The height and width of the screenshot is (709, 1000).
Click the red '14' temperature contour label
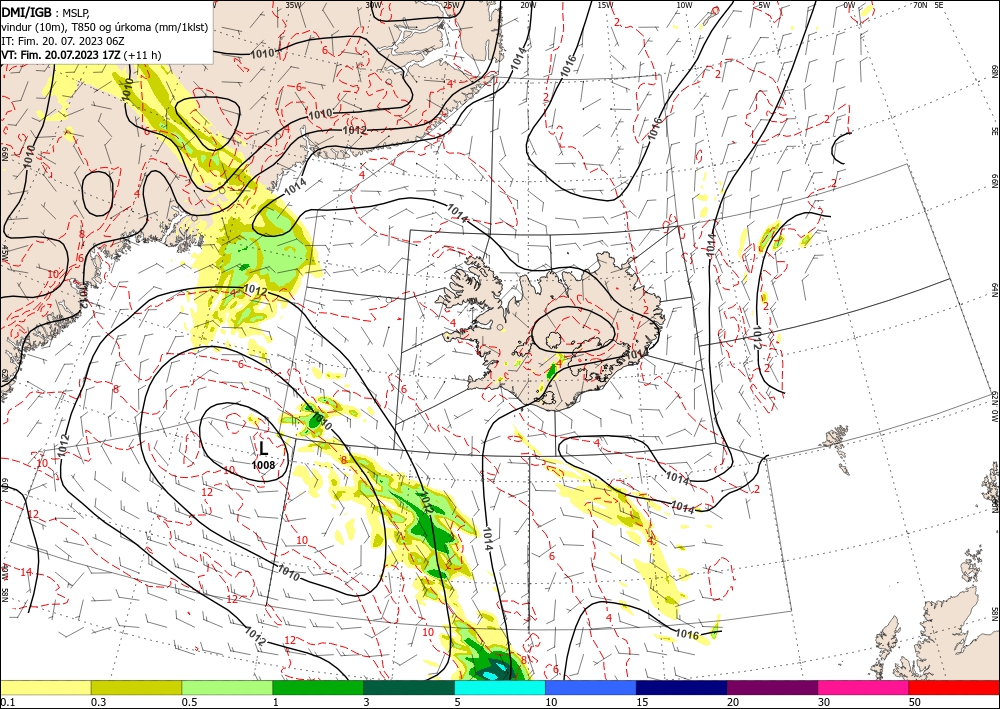26,572
